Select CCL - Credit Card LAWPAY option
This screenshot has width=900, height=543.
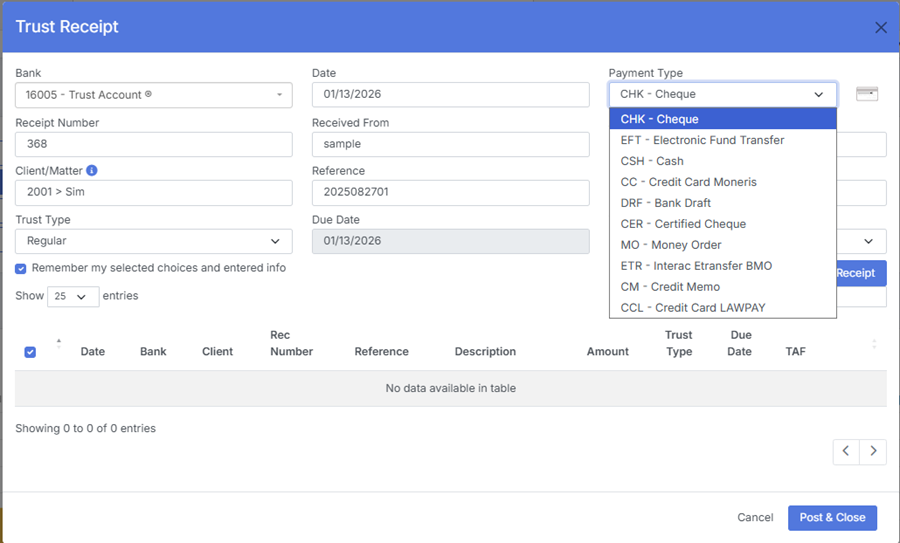click(693, 308)
